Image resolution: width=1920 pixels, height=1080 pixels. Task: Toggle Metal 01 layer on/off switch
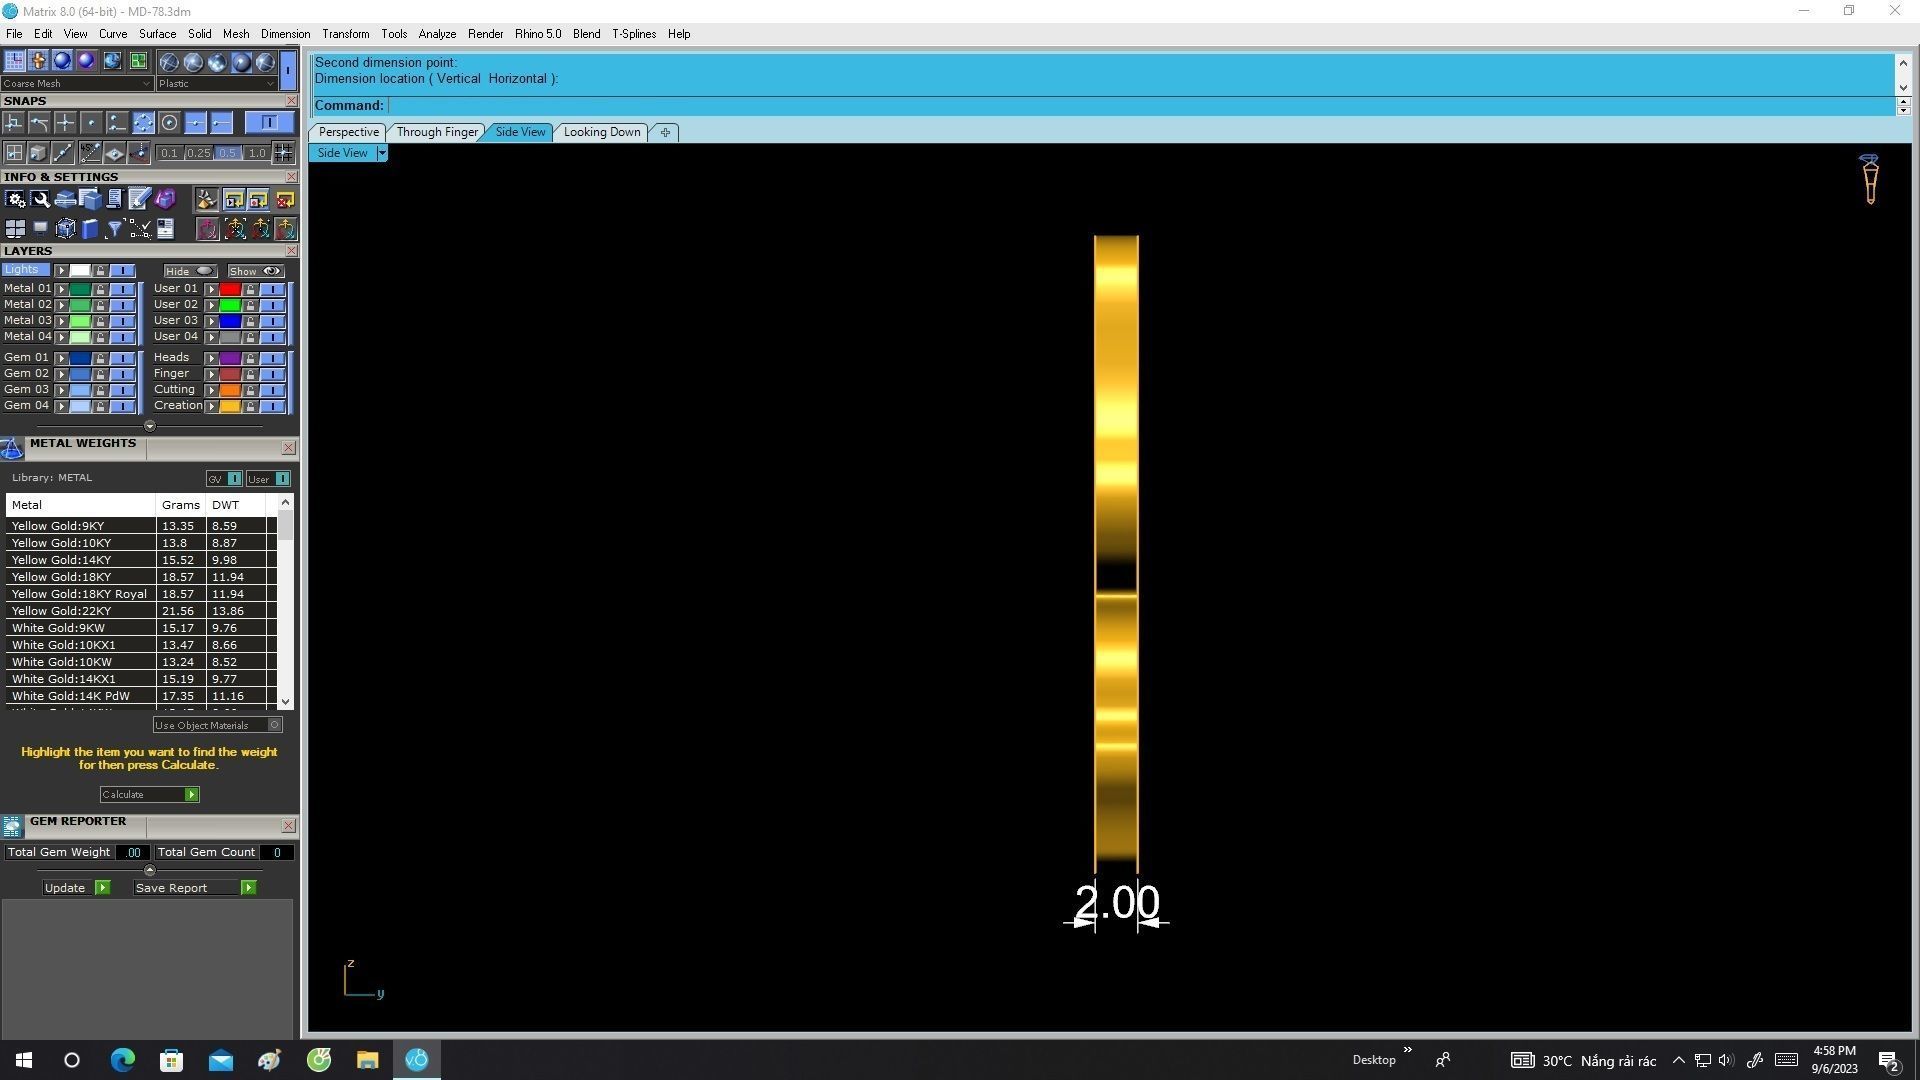122,289
